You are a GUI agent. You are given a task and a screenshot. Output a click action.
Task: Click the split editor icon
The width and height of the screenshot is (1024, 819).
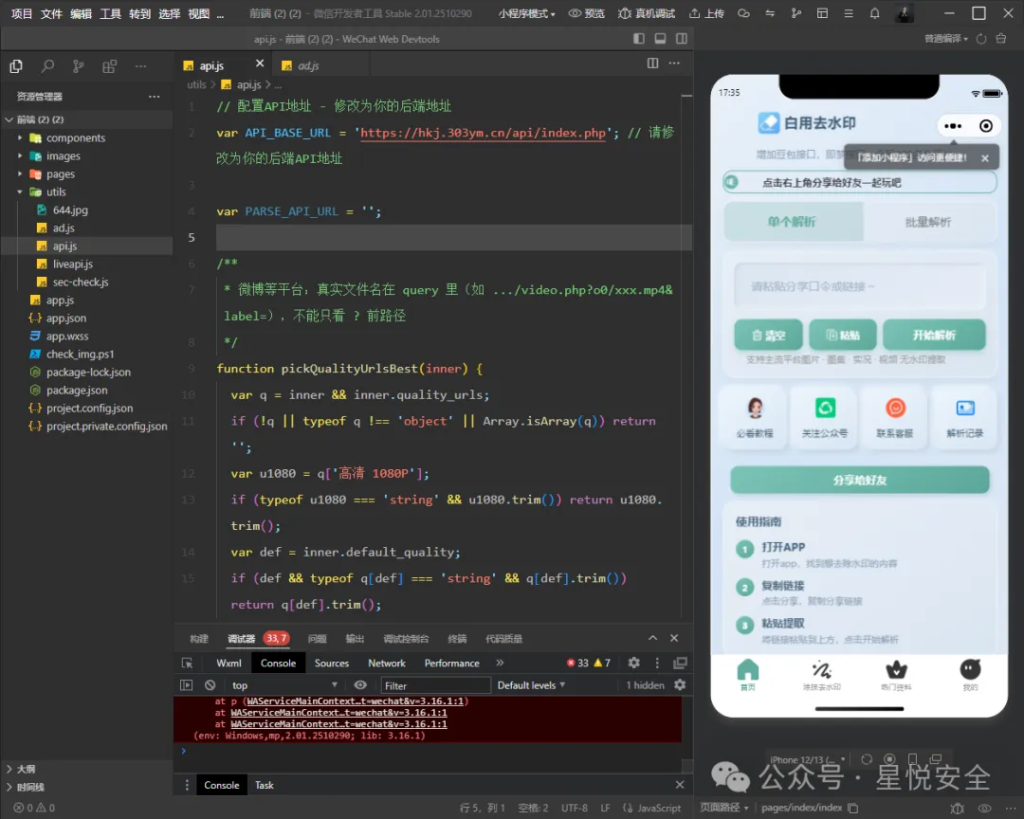point(652,63)
